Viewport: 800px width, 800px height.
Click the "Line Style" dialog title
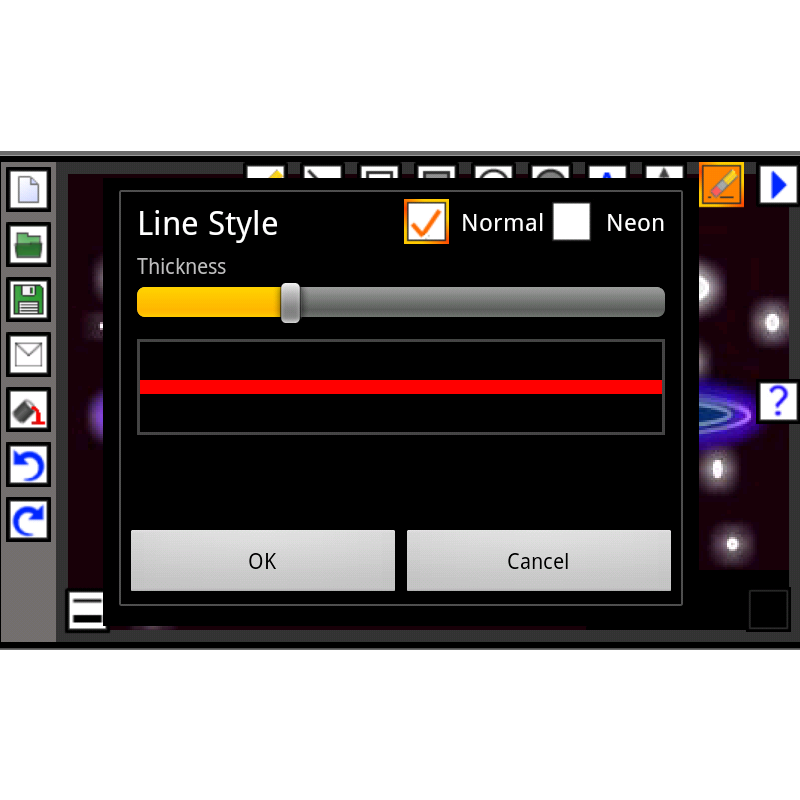pyautogui.click(x=208, y=225)
